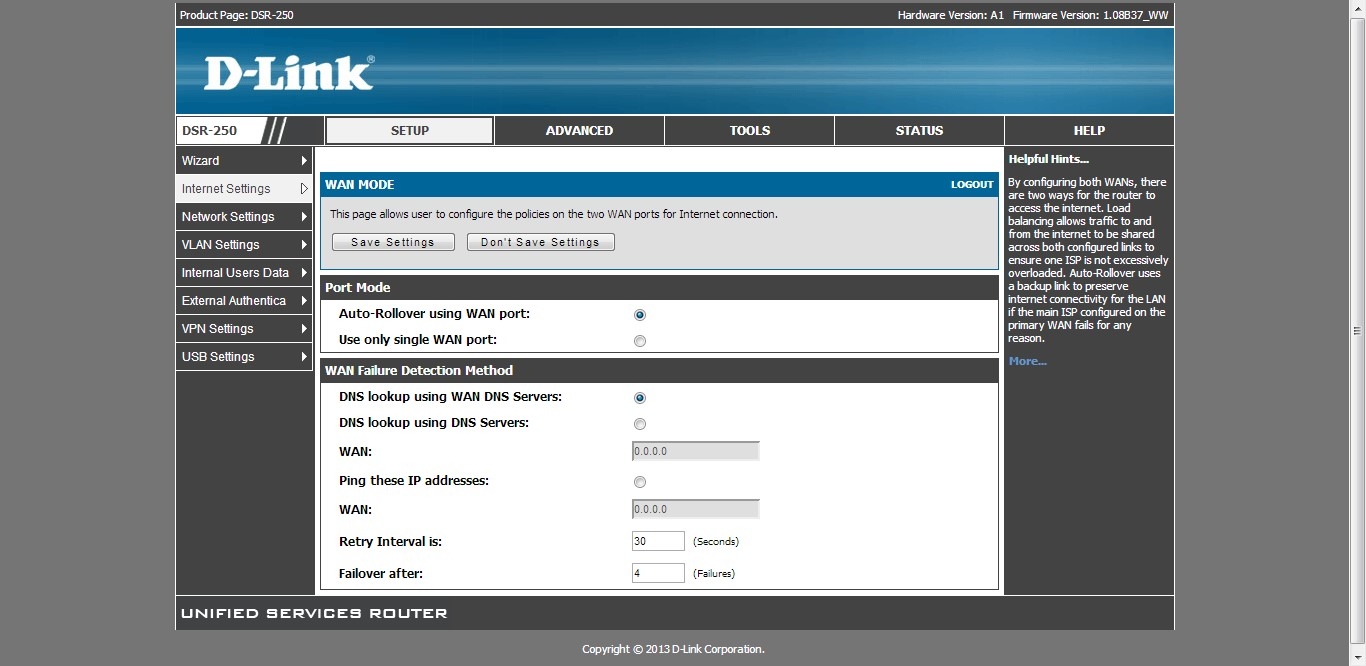Select Auto-Rollover using WAN port option
1366x666 pixels.
coord(640,315)
